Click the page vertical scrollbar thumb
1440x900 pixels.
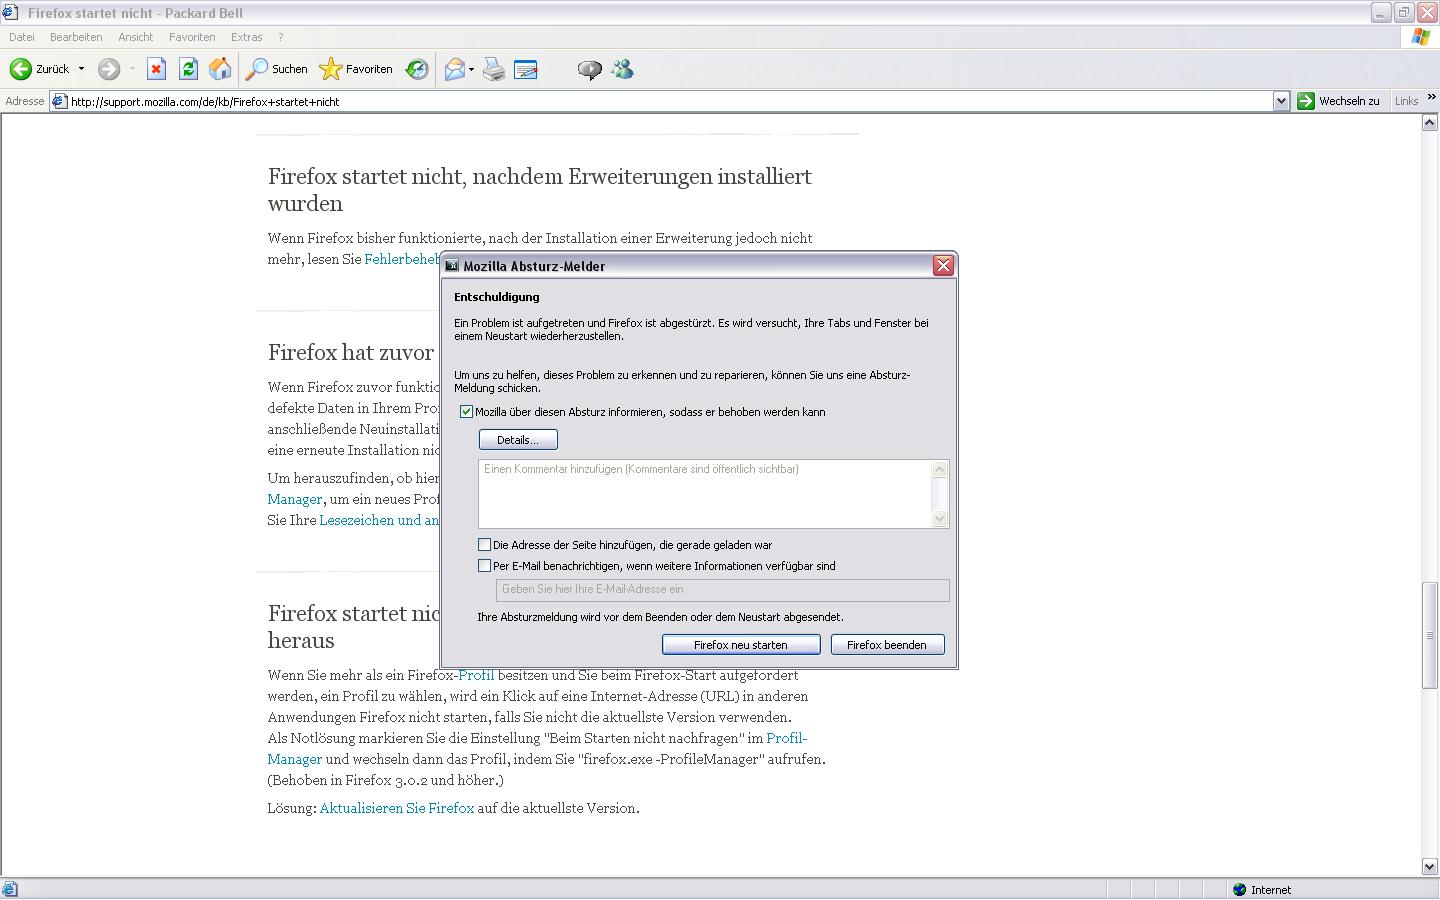coord(1429,634)
